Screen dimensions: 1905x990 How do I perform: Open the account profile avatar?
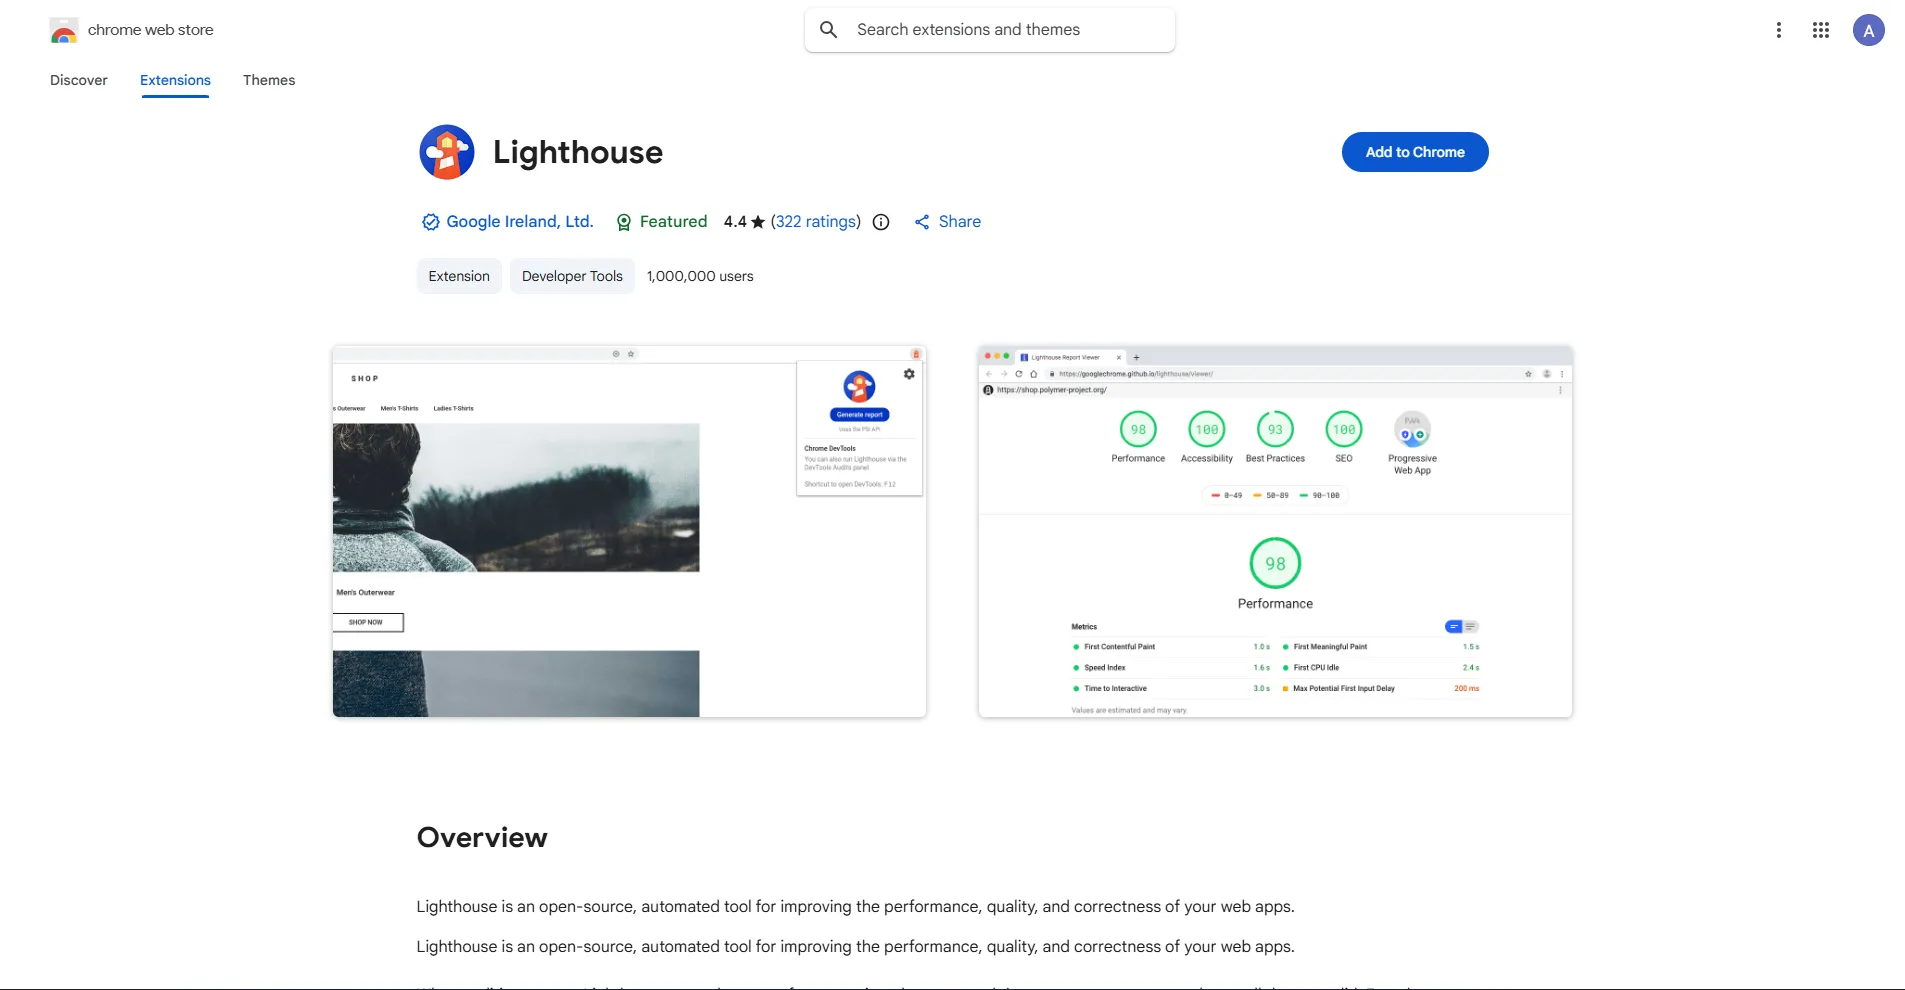point(1867,30)
